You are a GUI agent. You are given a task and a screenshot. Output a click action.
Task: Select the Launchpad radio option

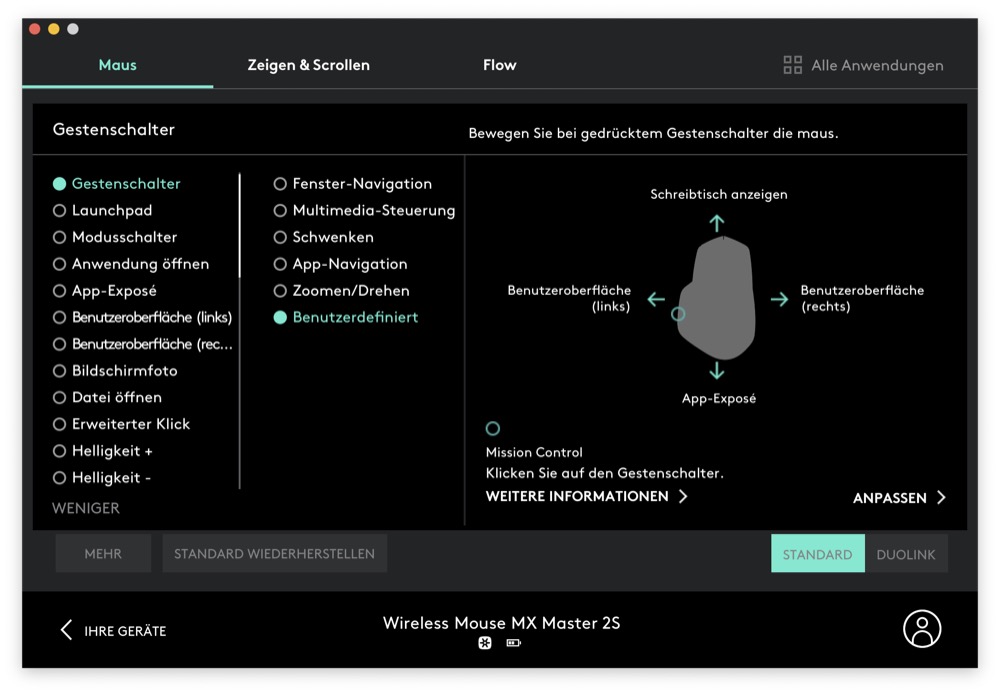(x=59, y=211)
